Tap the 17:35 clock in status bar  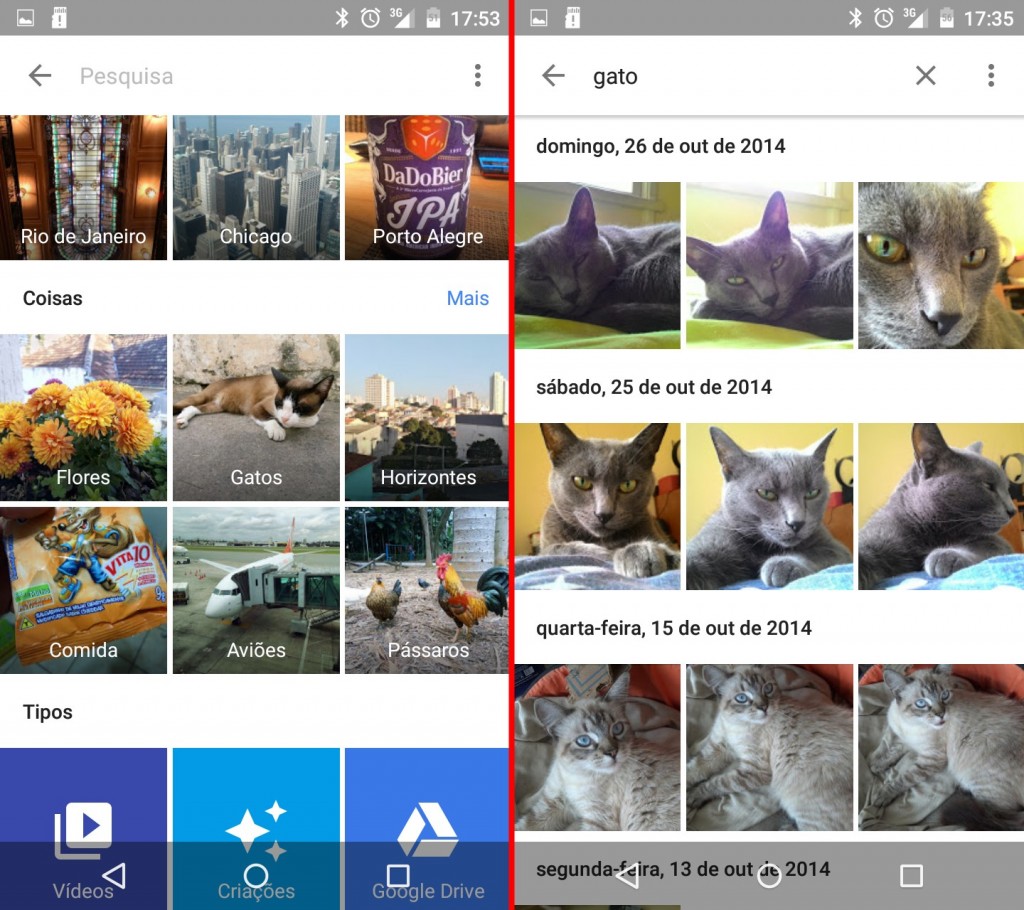click(x=989, y=18)
